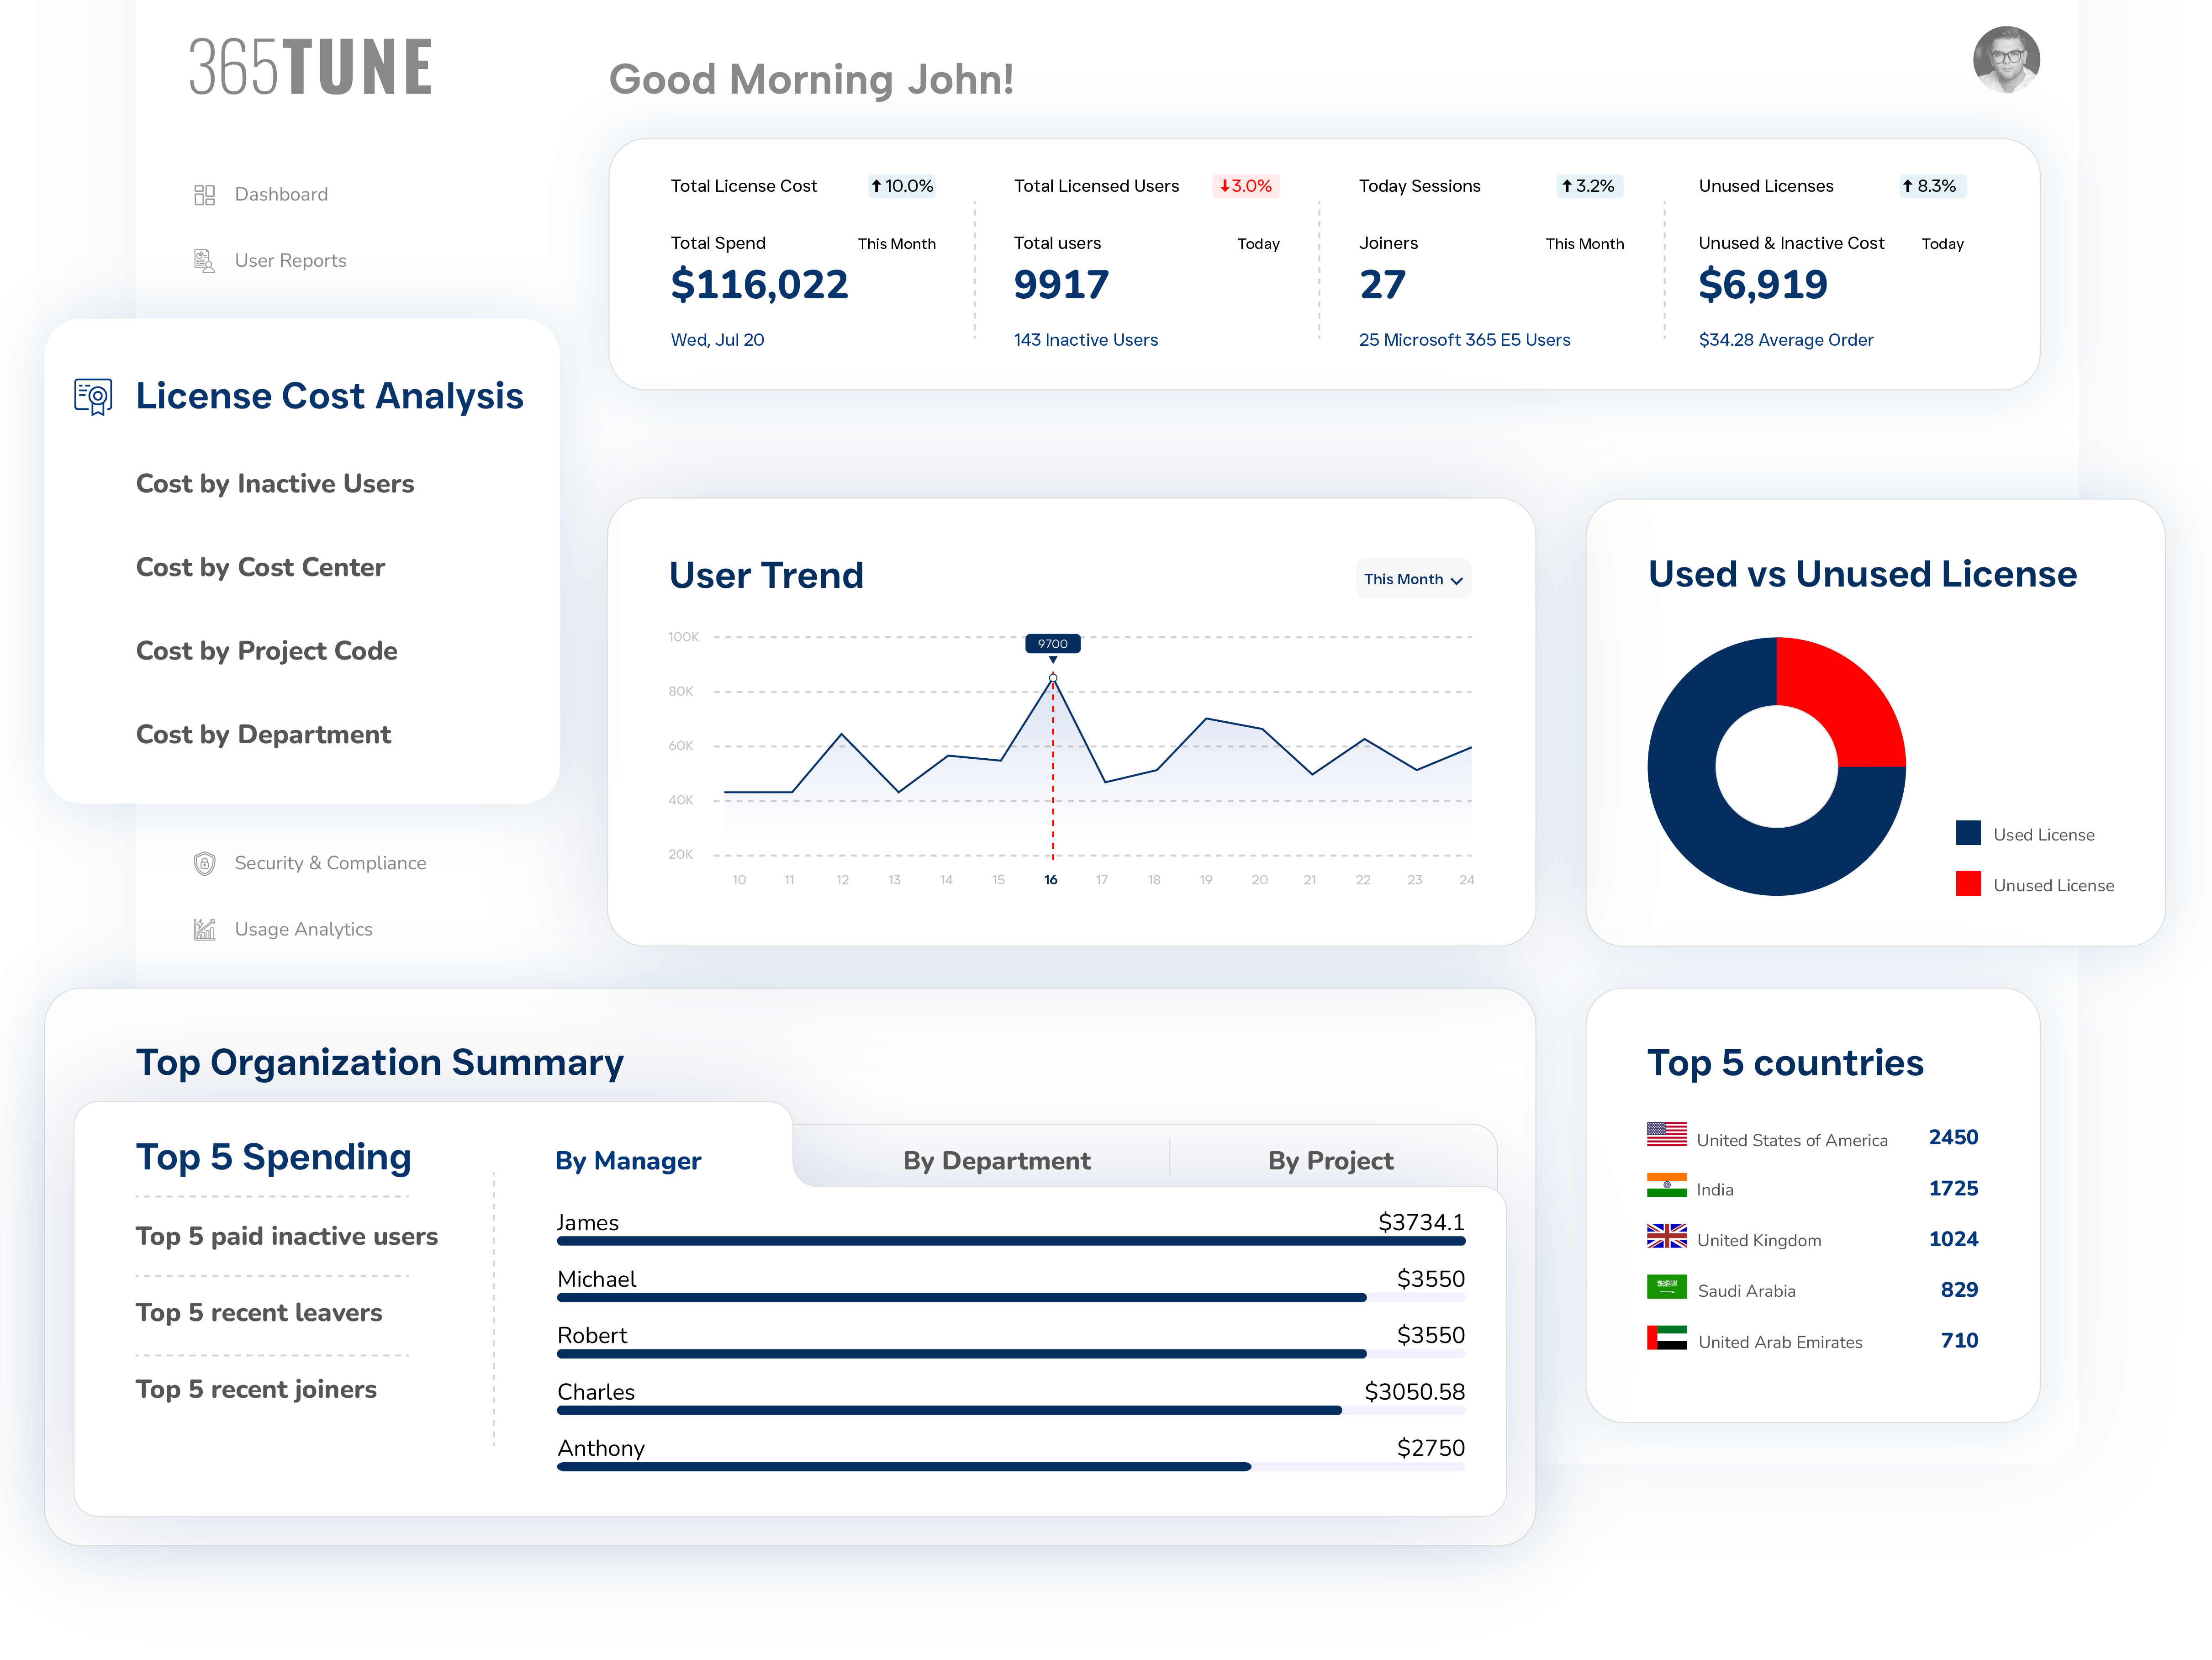The image size is (2212, 1660).
Task: Click the United States flag icon
Action: 1666,1134
